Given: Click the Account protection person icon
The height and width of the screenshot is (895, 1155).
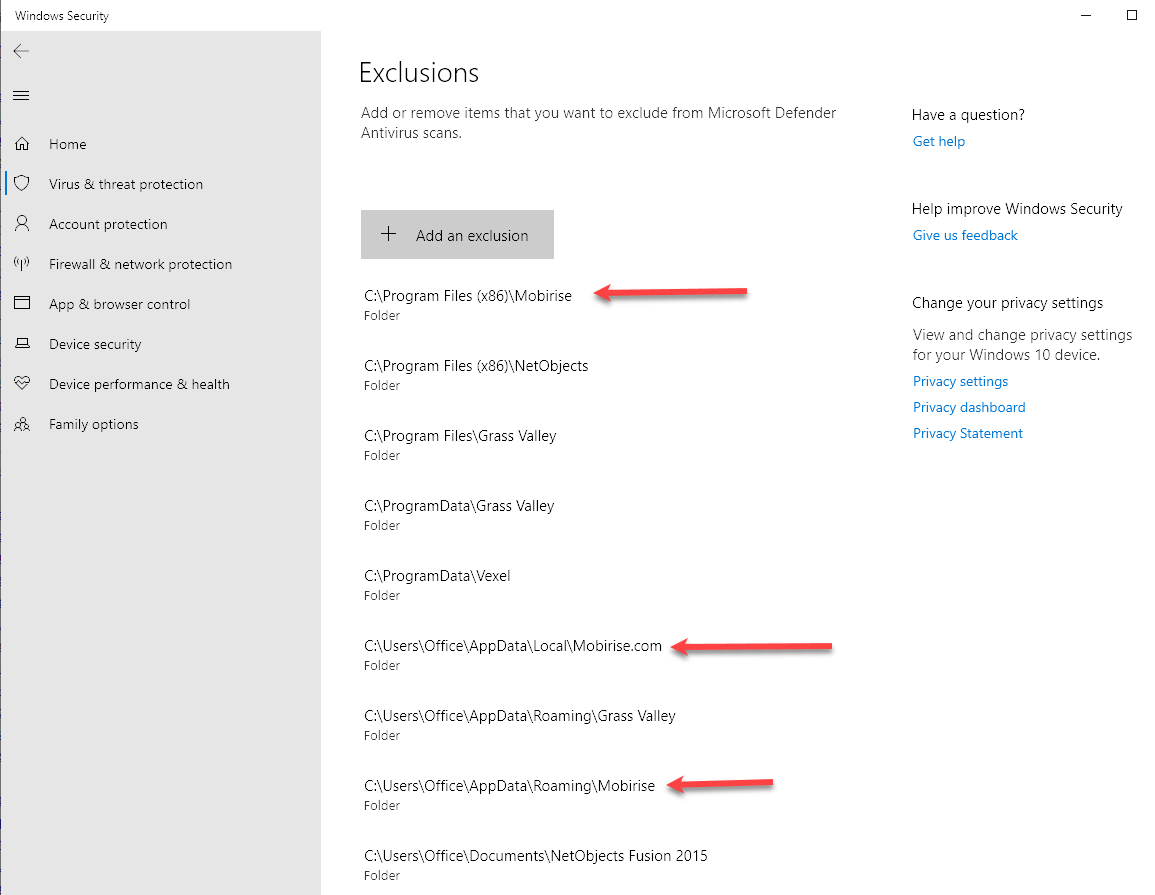Looking at the screenshot, I should tap(22, 224).
